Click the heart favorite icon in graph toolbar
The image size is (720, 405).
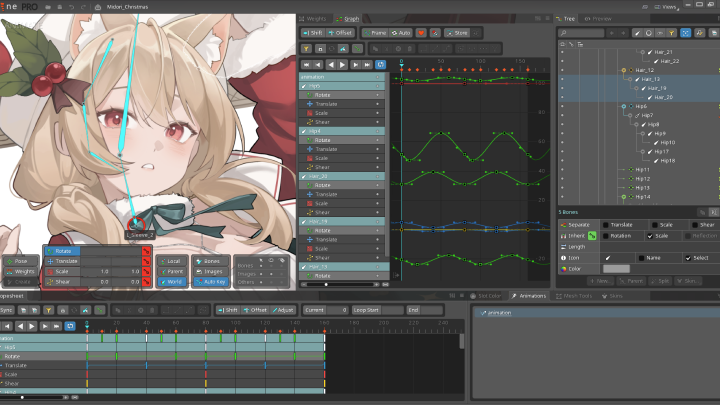tap(421, 33)
